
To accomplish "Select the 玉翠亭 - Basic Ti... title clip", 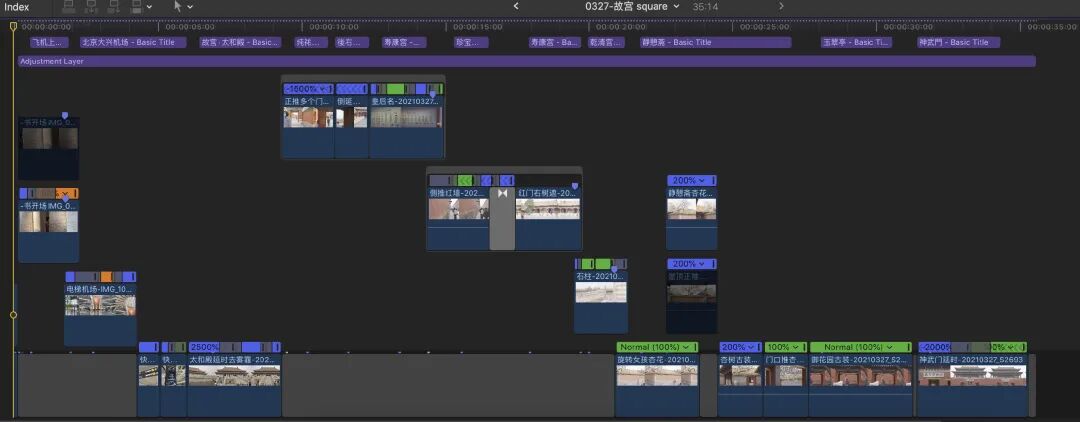I will tap(856, 42).
